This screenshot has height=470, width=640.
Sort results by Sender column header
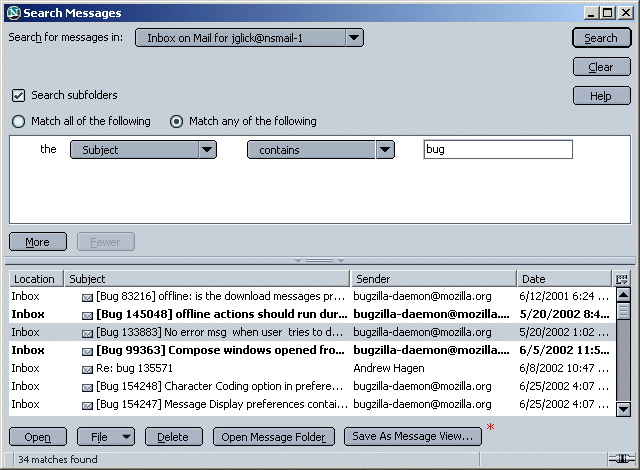point(432,279)
